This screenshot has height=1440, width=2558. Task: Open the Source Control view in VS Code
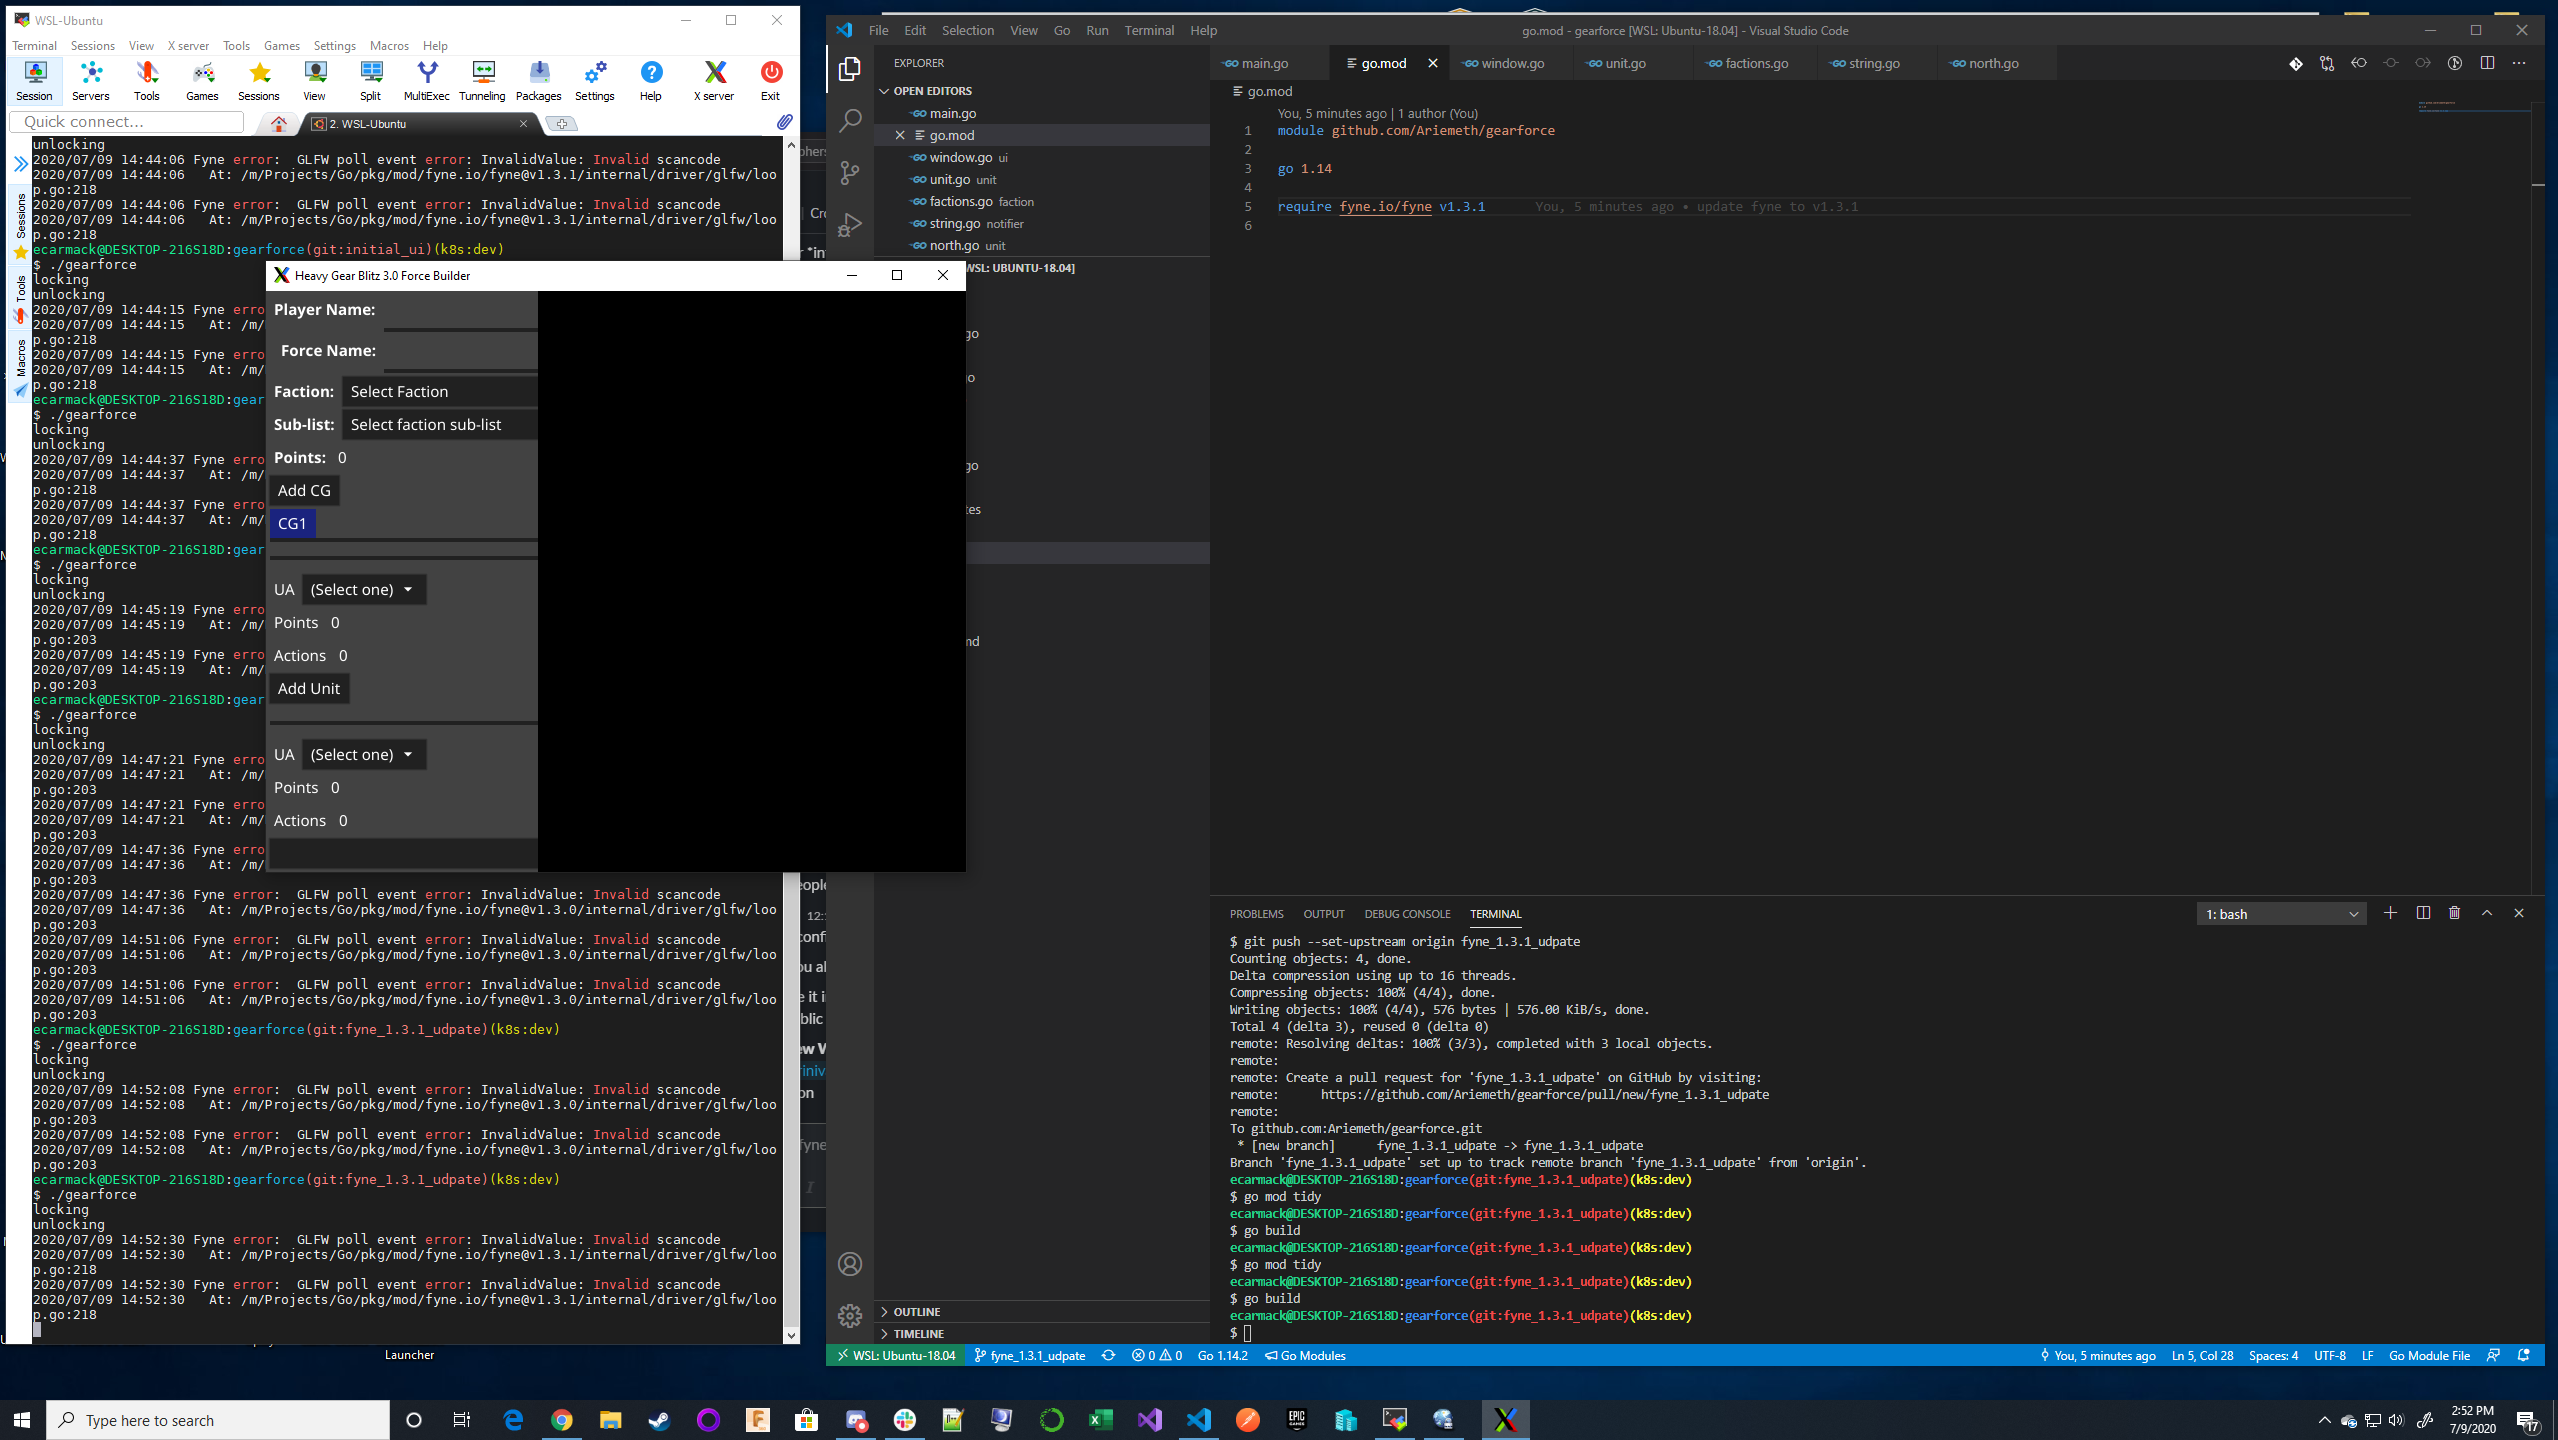pos(849,172)
